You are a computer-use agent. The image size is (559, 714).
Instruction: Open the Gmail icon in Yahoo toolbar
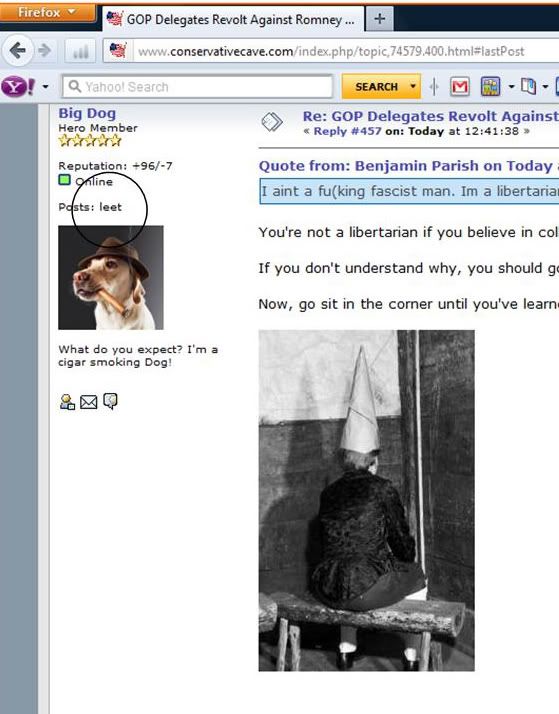point(460,87)
